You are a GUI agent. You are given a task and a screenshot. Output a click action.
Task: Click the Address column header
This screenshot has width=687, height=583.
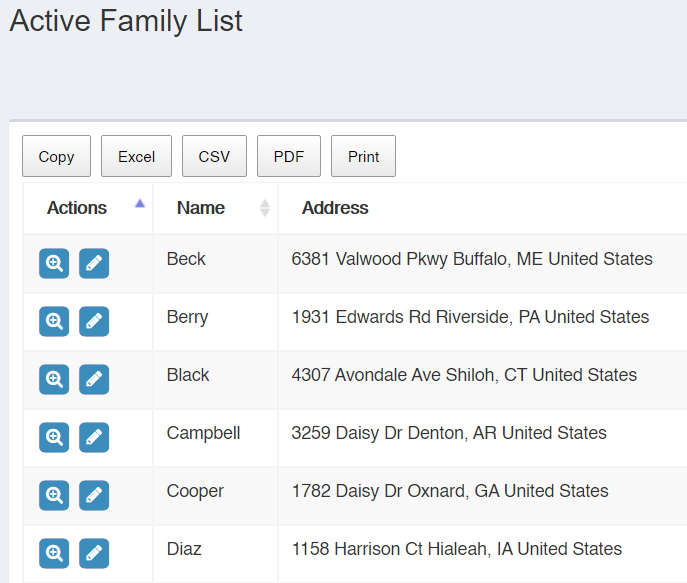(335, 208)
